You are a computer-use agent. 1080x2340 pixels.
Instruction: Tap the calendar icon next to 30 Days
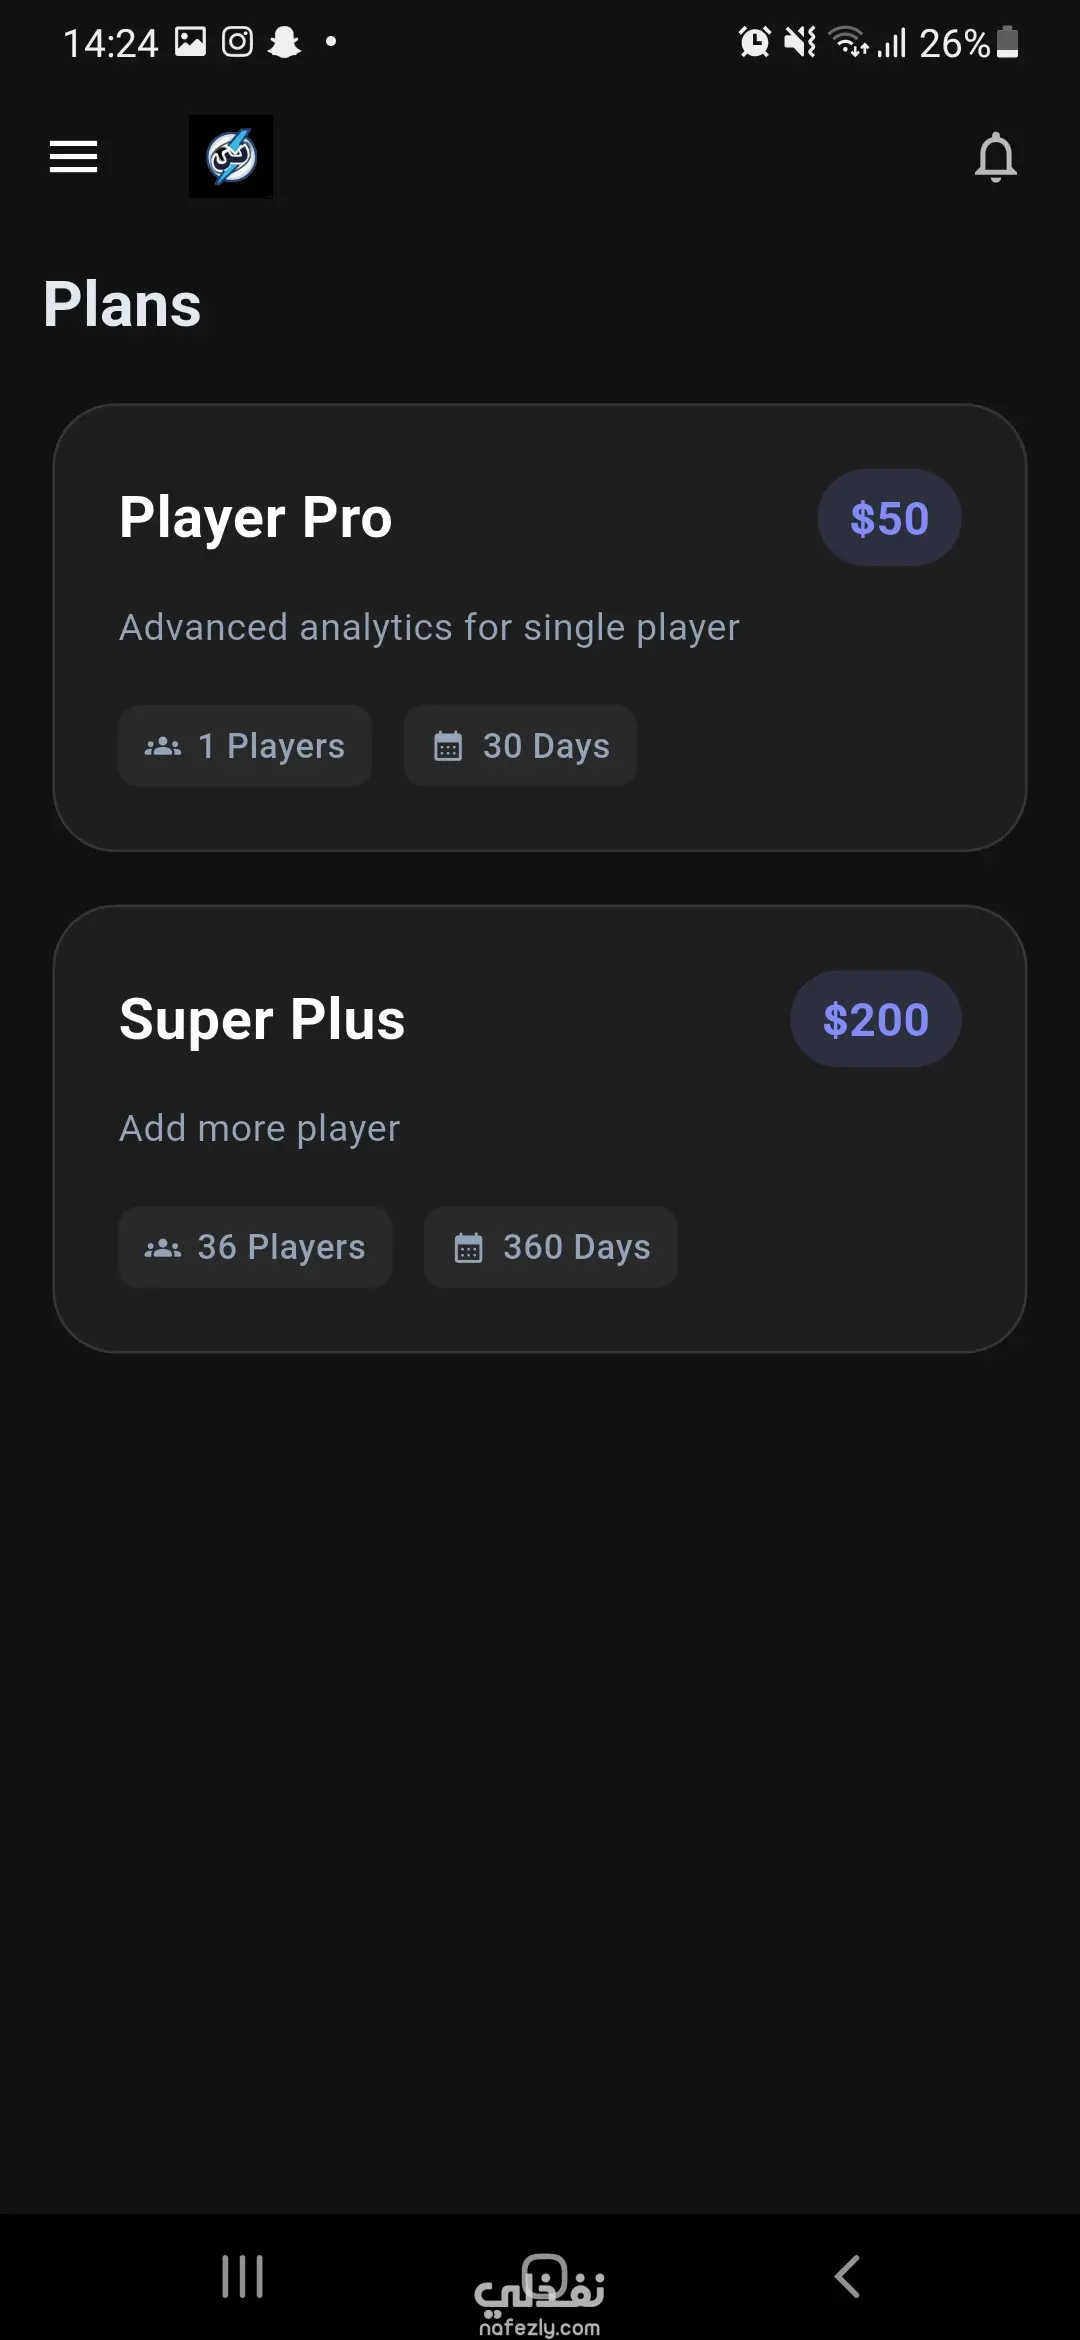[x=448, y=747]
